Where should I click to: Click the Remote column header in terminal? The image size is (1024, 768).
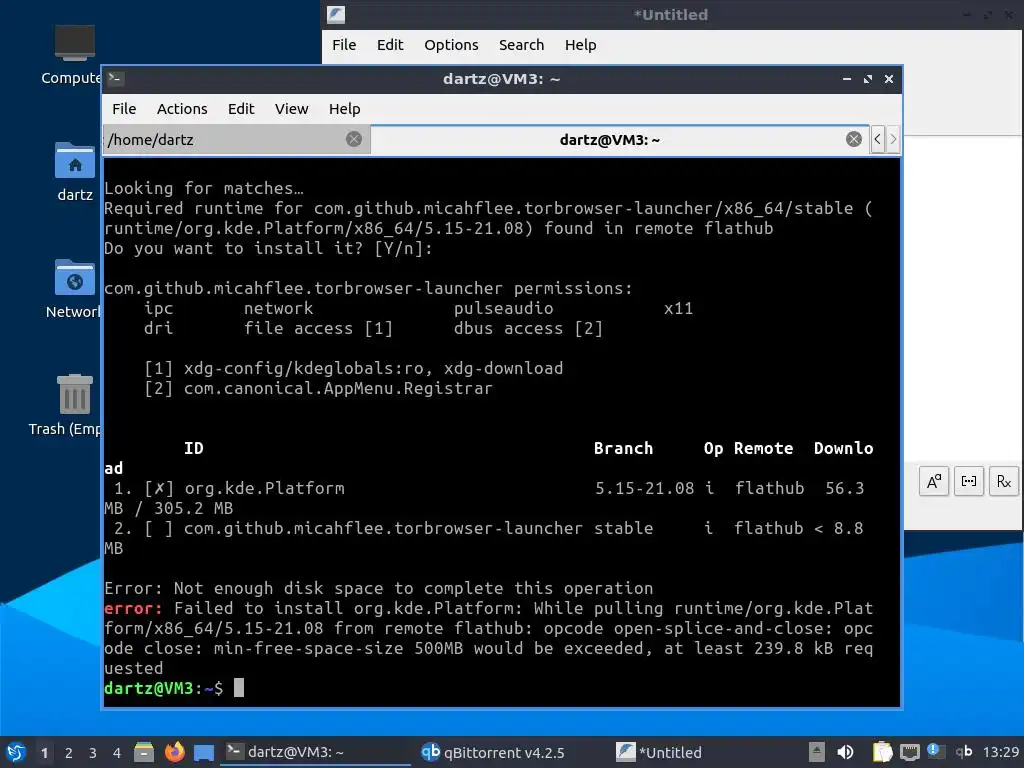point(763,449)
